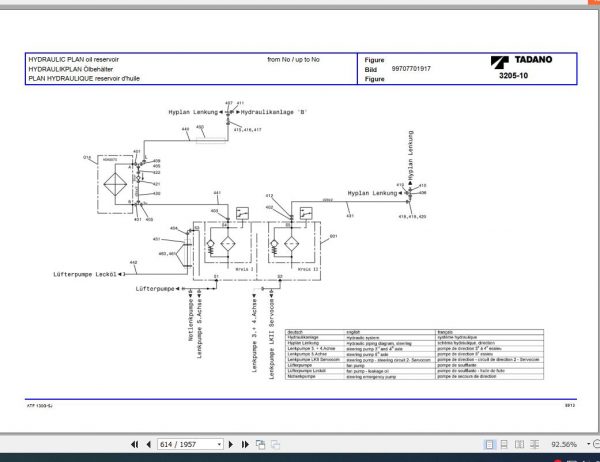The image size is (600, 462).
Task: Click the 'Kreis I' label in diagram
Action: click(245, 269)
